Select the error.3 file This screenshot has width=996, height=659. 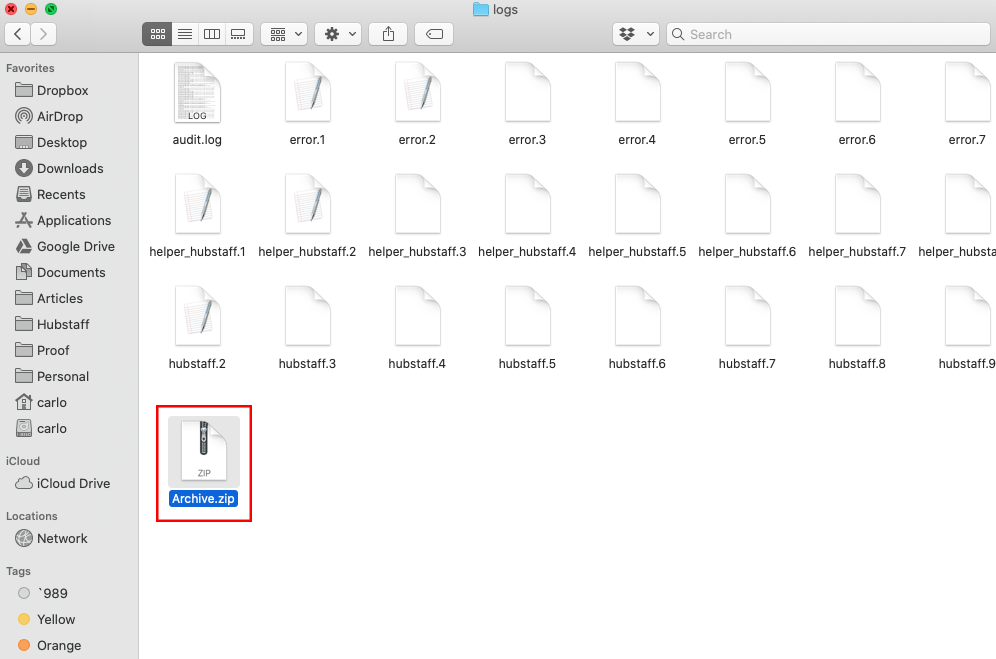click(x=527, y=105)
